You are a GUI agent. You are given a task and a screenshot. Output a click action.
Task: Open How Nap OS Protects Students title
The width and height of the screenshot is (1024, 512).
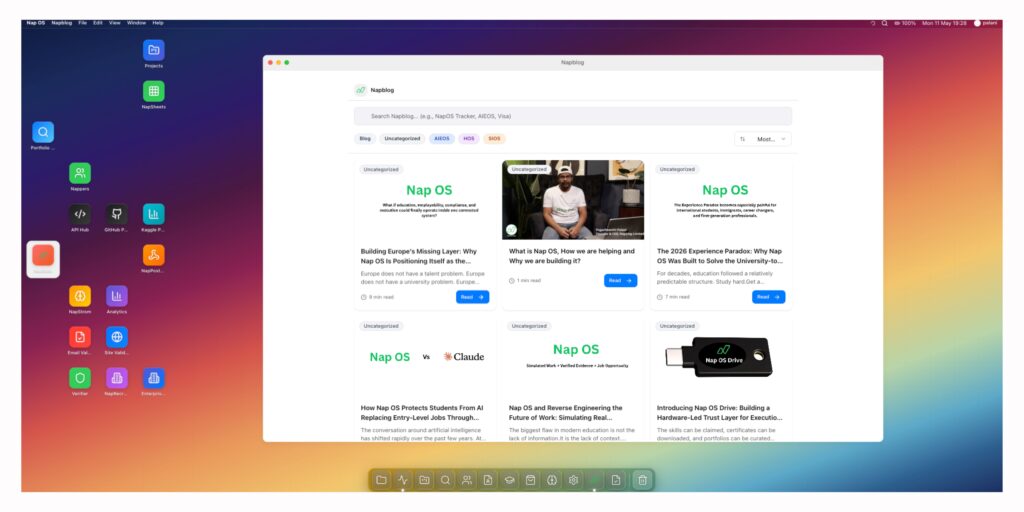(x=421, y=412)
